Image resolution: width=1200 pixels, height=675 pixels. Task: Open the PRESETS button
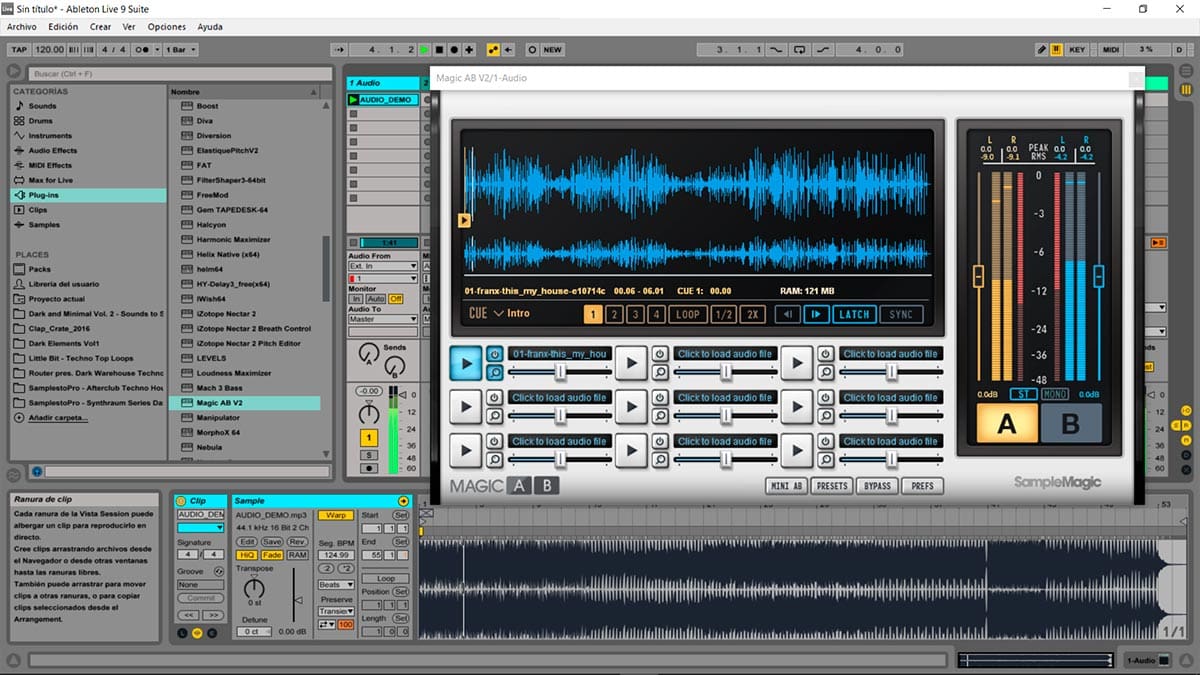coord(831,486)
